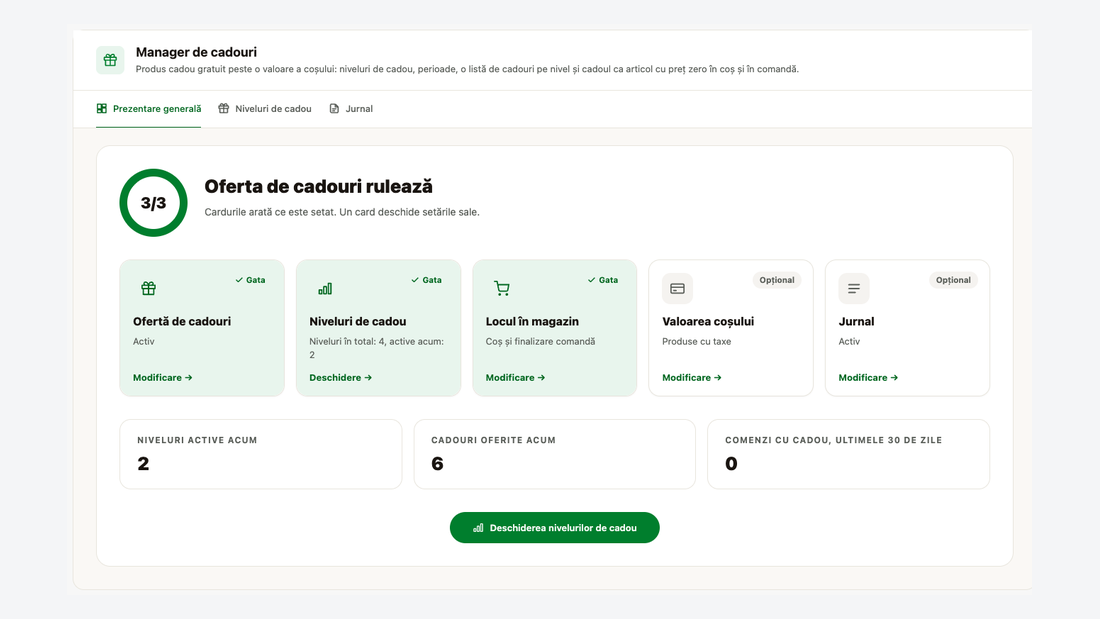Screen dimensions: 1100x619
Task: Click Modificare link on the Jurnal card
Action: [x=868, y=378]
